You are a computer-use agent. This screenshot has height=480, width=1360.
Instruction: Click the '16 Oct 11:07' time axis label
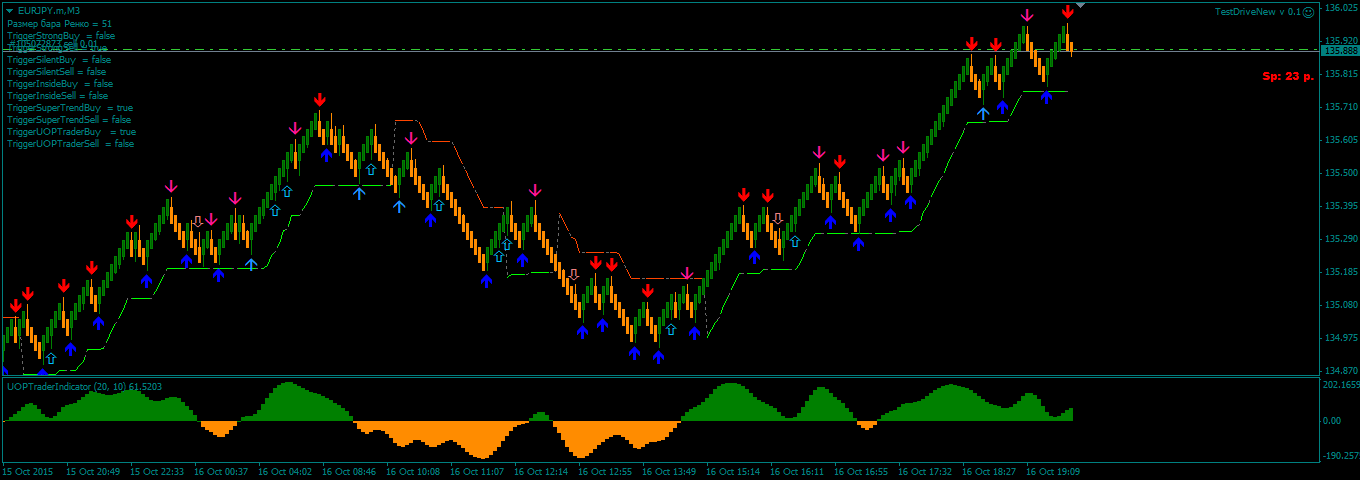[476, 471]
